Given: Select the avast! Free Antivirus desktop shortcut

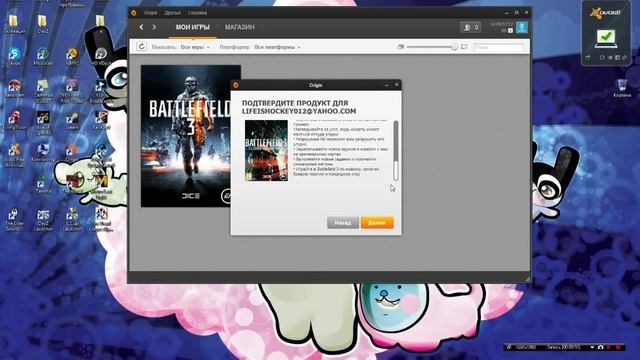Looking at the screenshot, I should (x=14, y=156).
